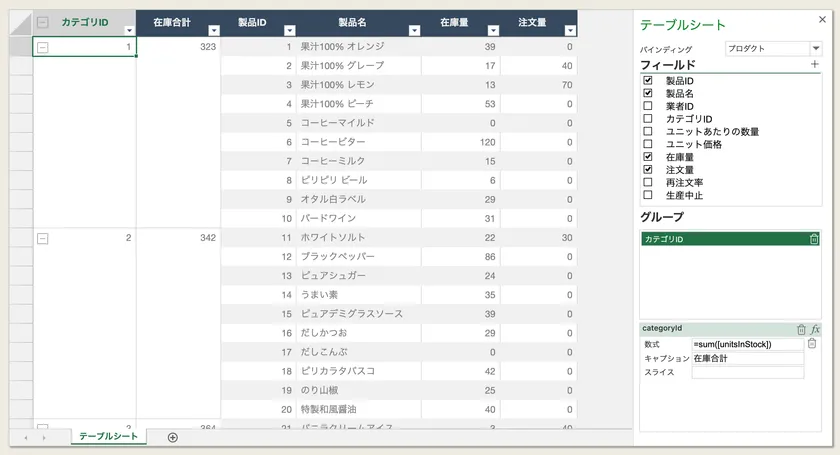This screenshot has width=840, height=455.
Task: Collapse category group 1 row
Action: (43, 47)
